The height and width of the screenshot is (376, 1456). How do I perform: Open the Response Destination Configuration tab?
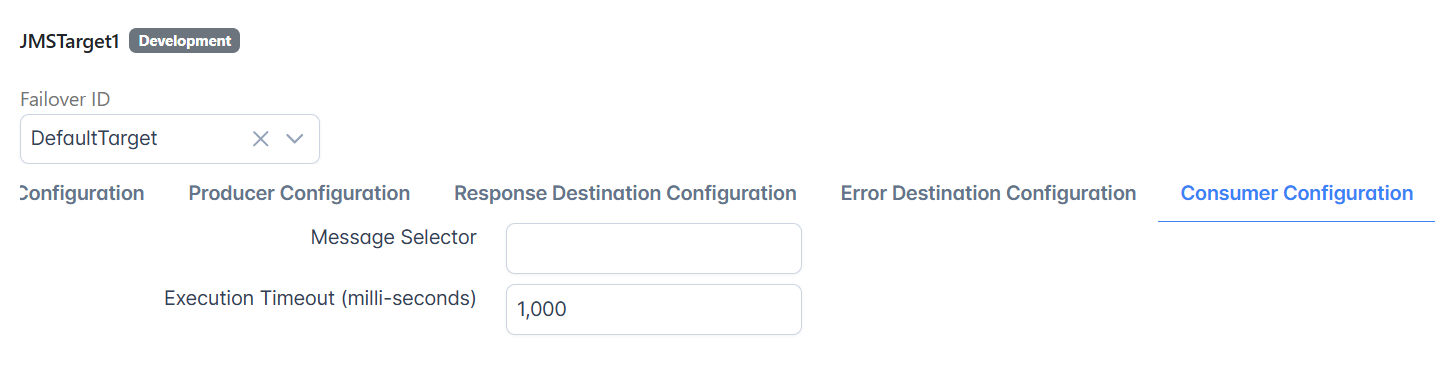[625, 193]
